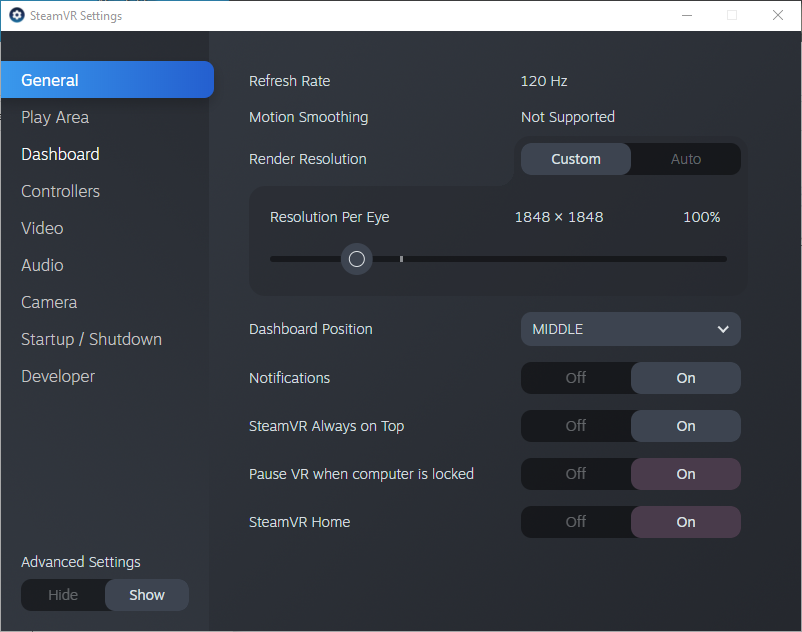Screen dimensions: 802x632
Task: Hide Advanced Settings
Action: [63, 595]
